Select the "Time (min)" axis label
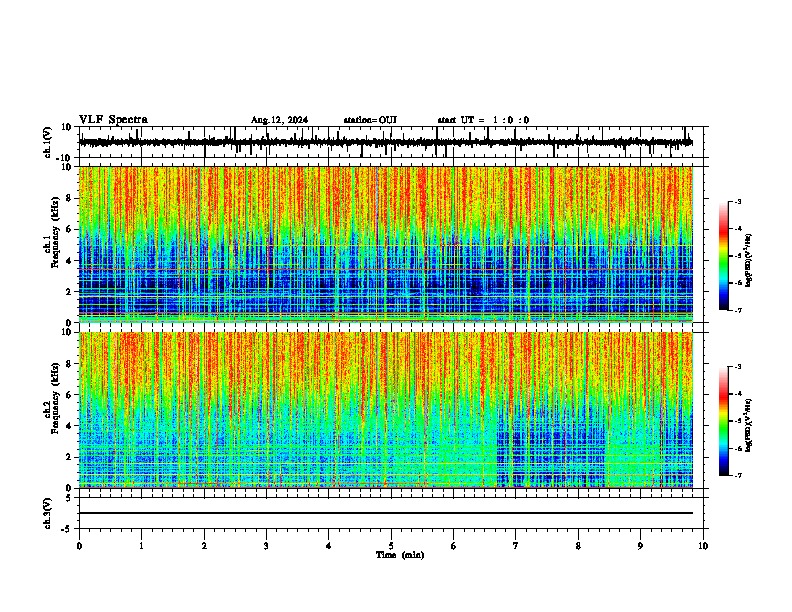 [400, 555]
